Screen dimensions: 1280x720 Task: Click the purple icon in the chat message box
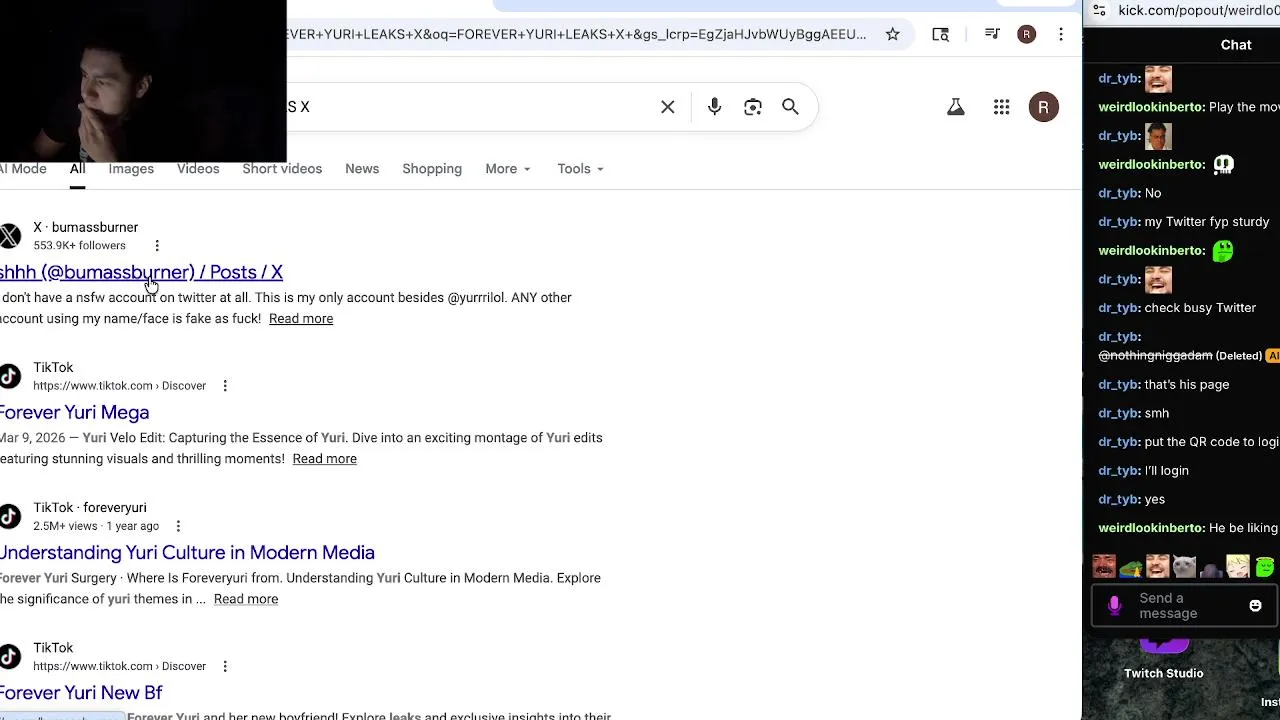tap(1115, 606)
